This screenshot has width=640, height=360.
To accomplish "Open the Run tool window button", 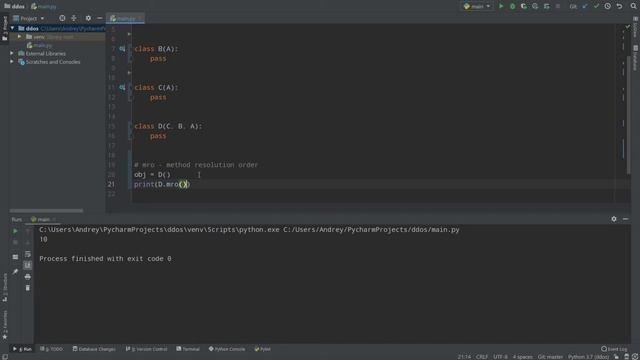I will [x=22, y=349].
